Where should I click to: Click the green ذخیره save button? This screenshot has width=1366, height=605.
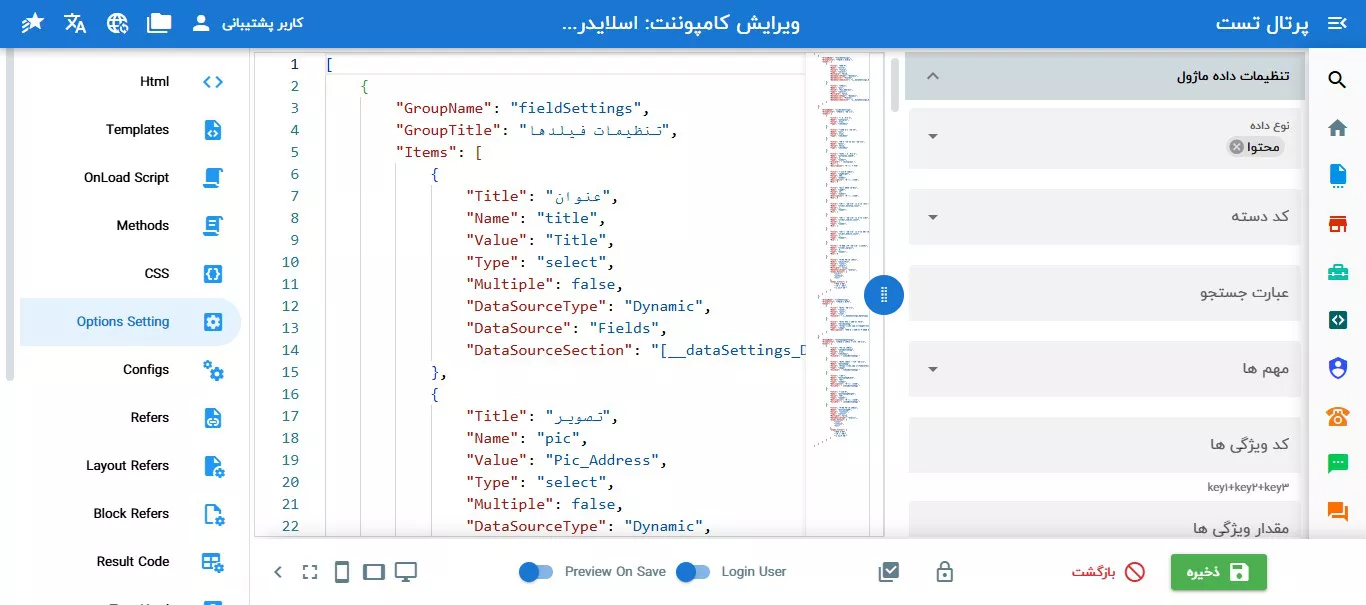(x=1218, y=572)
